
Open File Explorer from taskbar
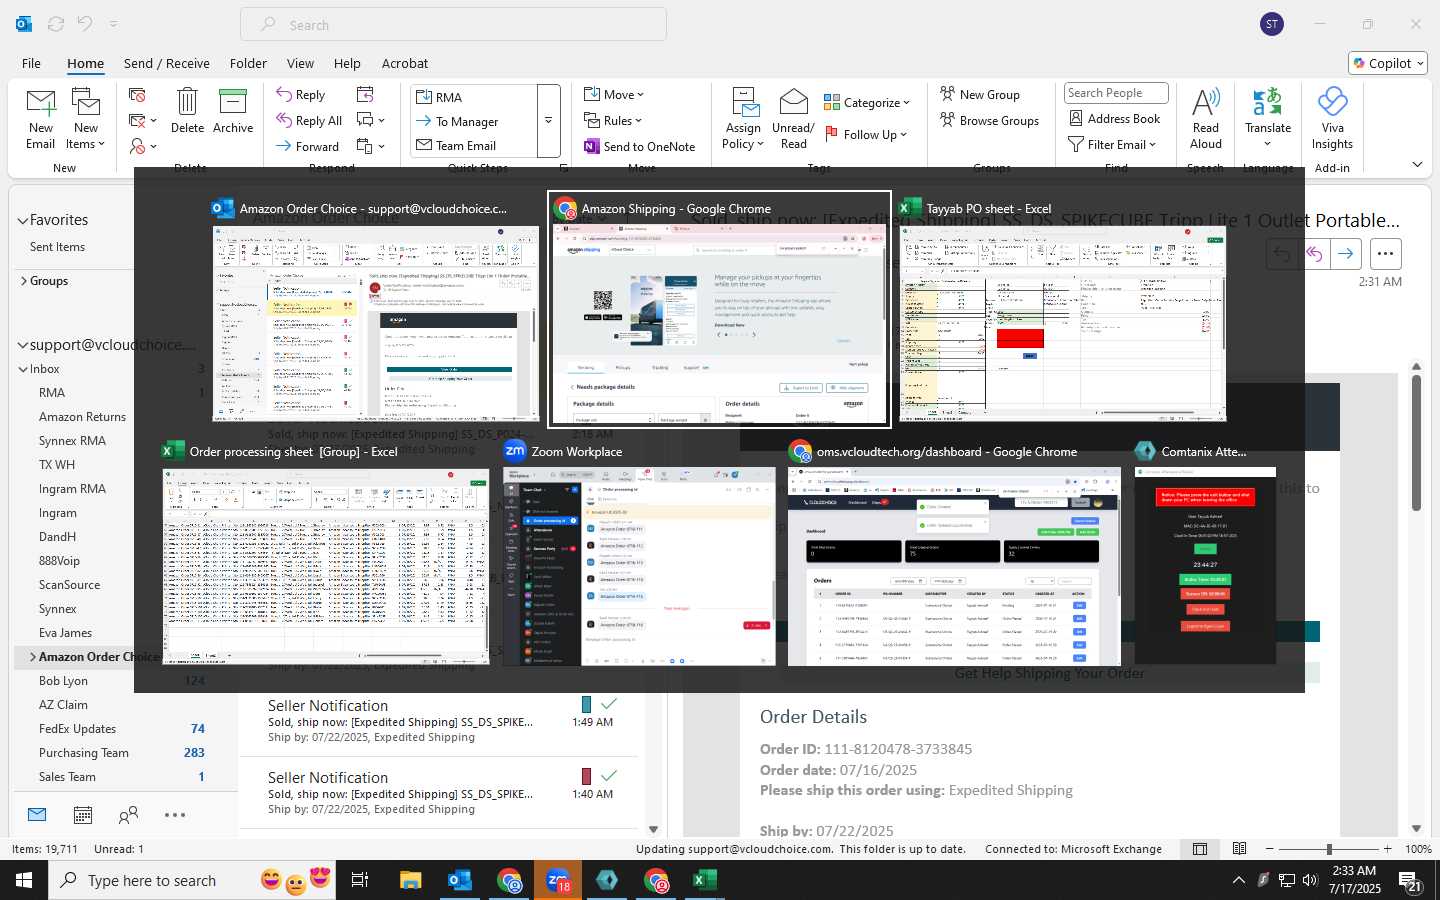point(411,880)
